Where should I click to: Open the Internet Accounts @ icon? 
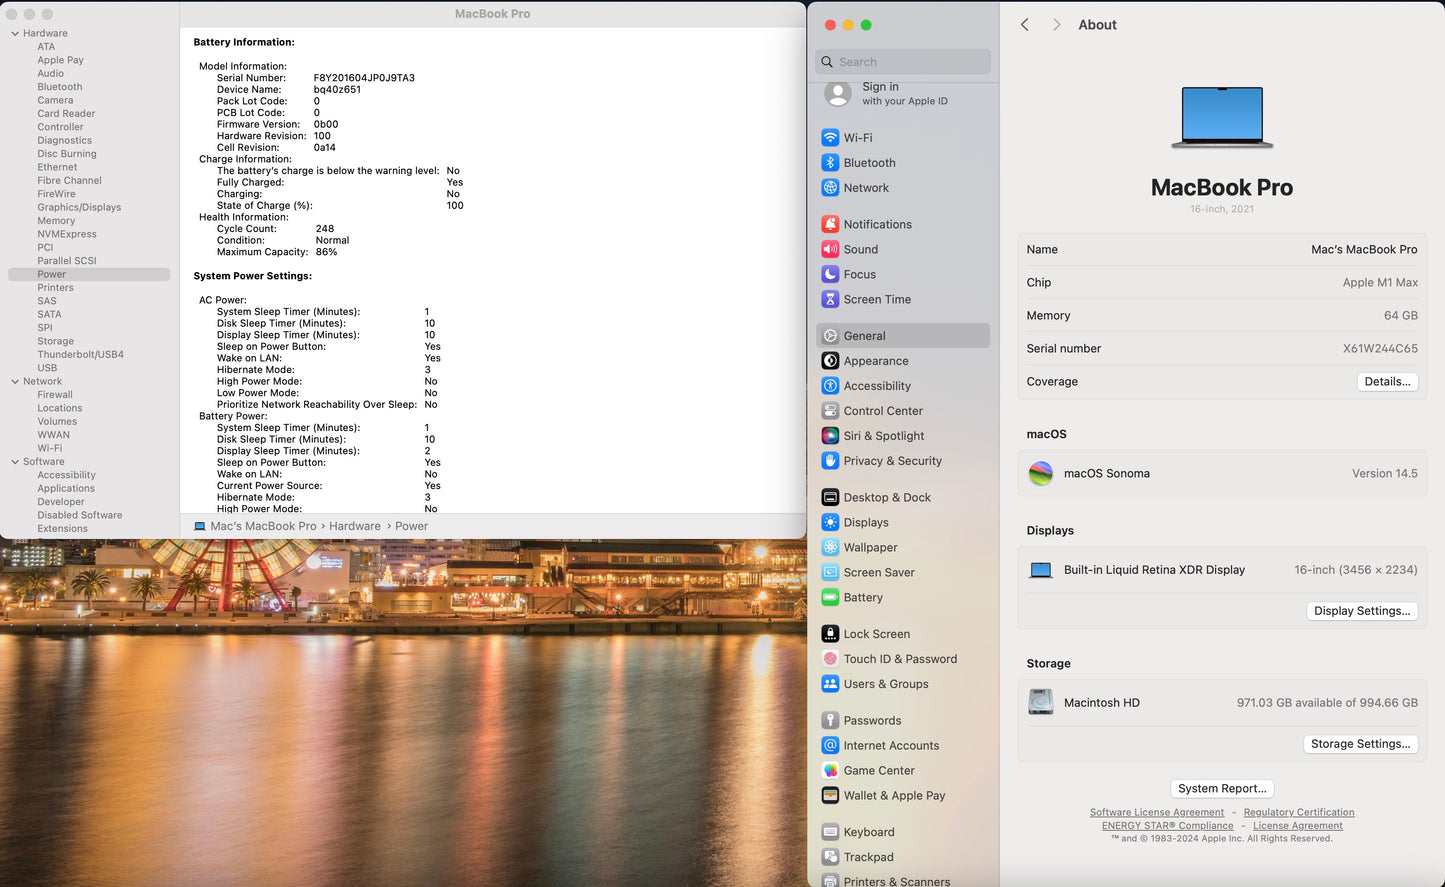pos(830,745)
